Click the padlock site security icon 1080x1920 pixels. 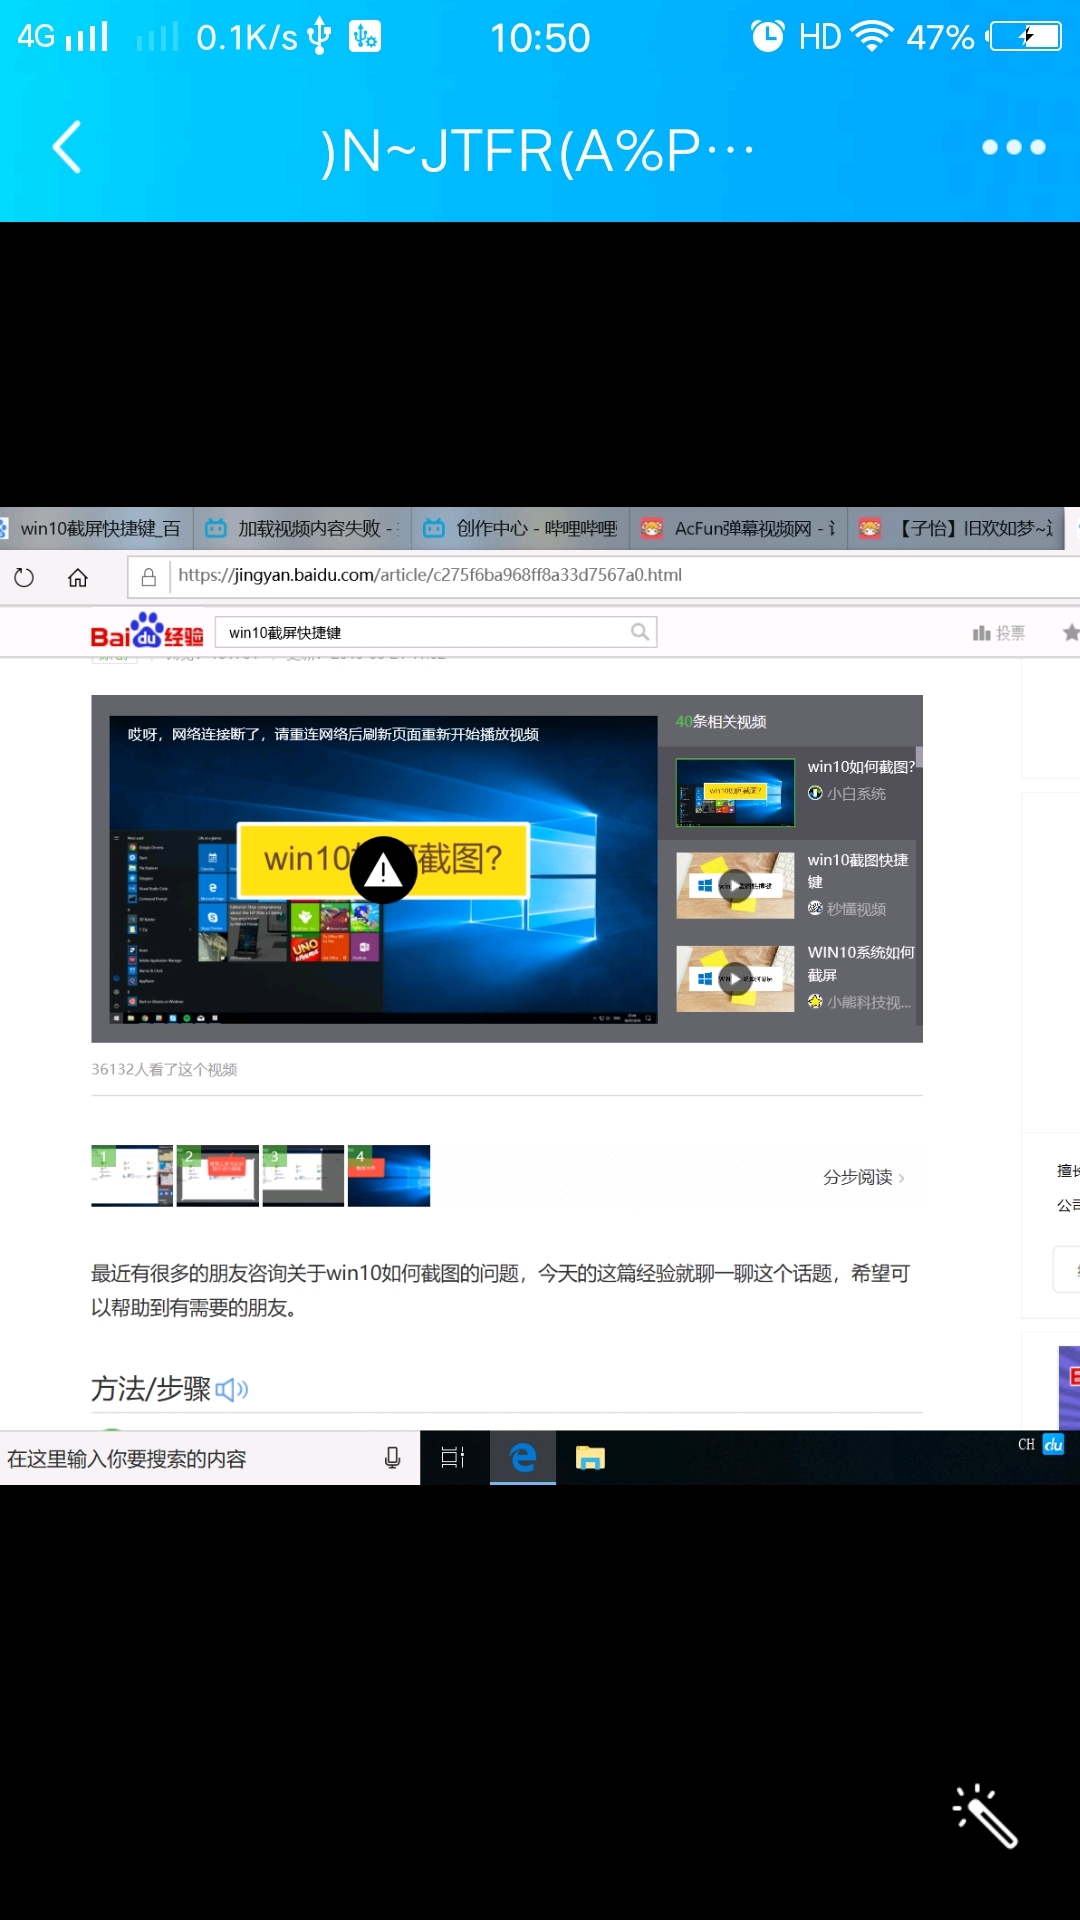(x=149, y=577)
